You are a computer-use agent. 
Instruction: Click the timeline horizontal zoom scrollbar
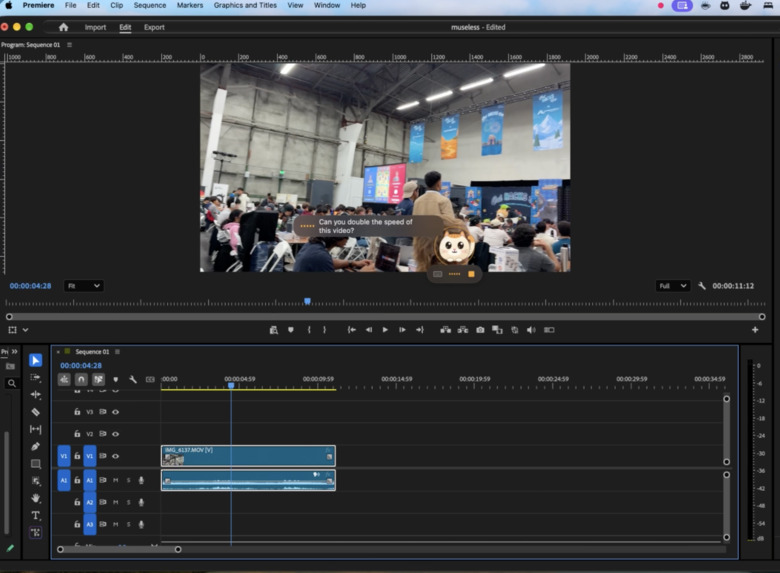pyautogui.click(x=119, y=549)
